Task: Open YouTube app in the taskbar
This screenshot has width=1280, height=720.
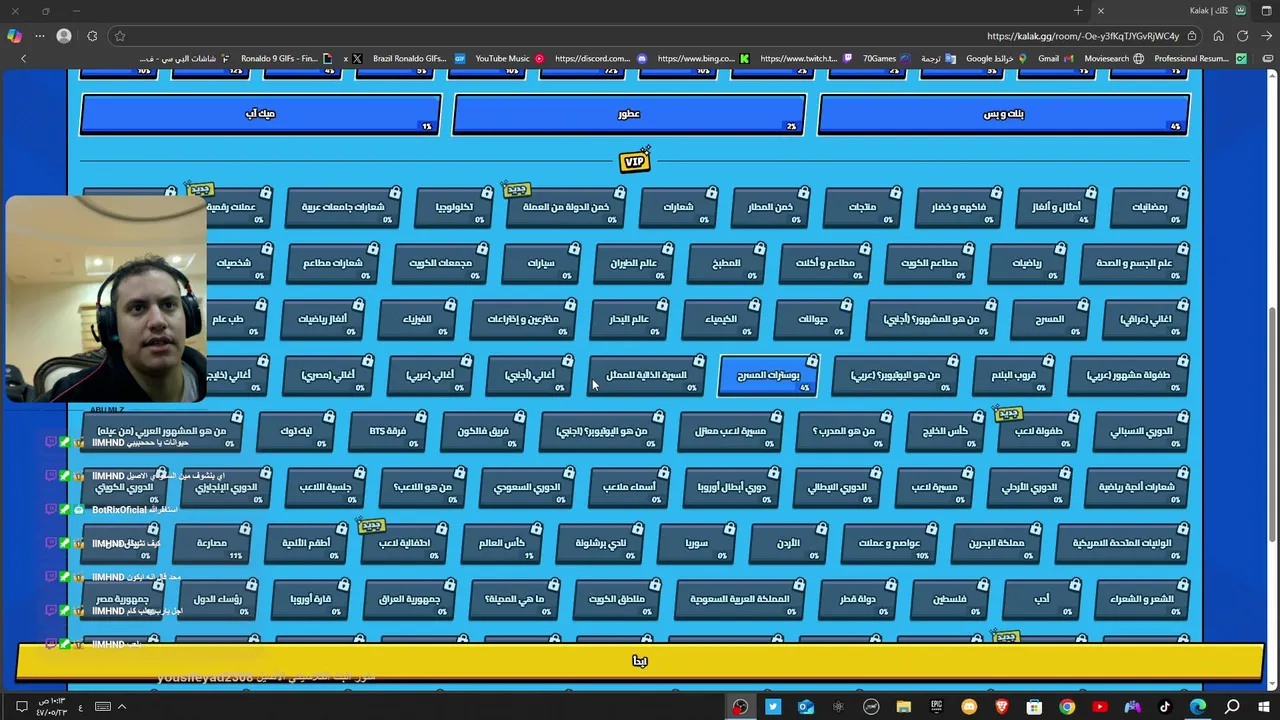Action: tap(1100, 707)
